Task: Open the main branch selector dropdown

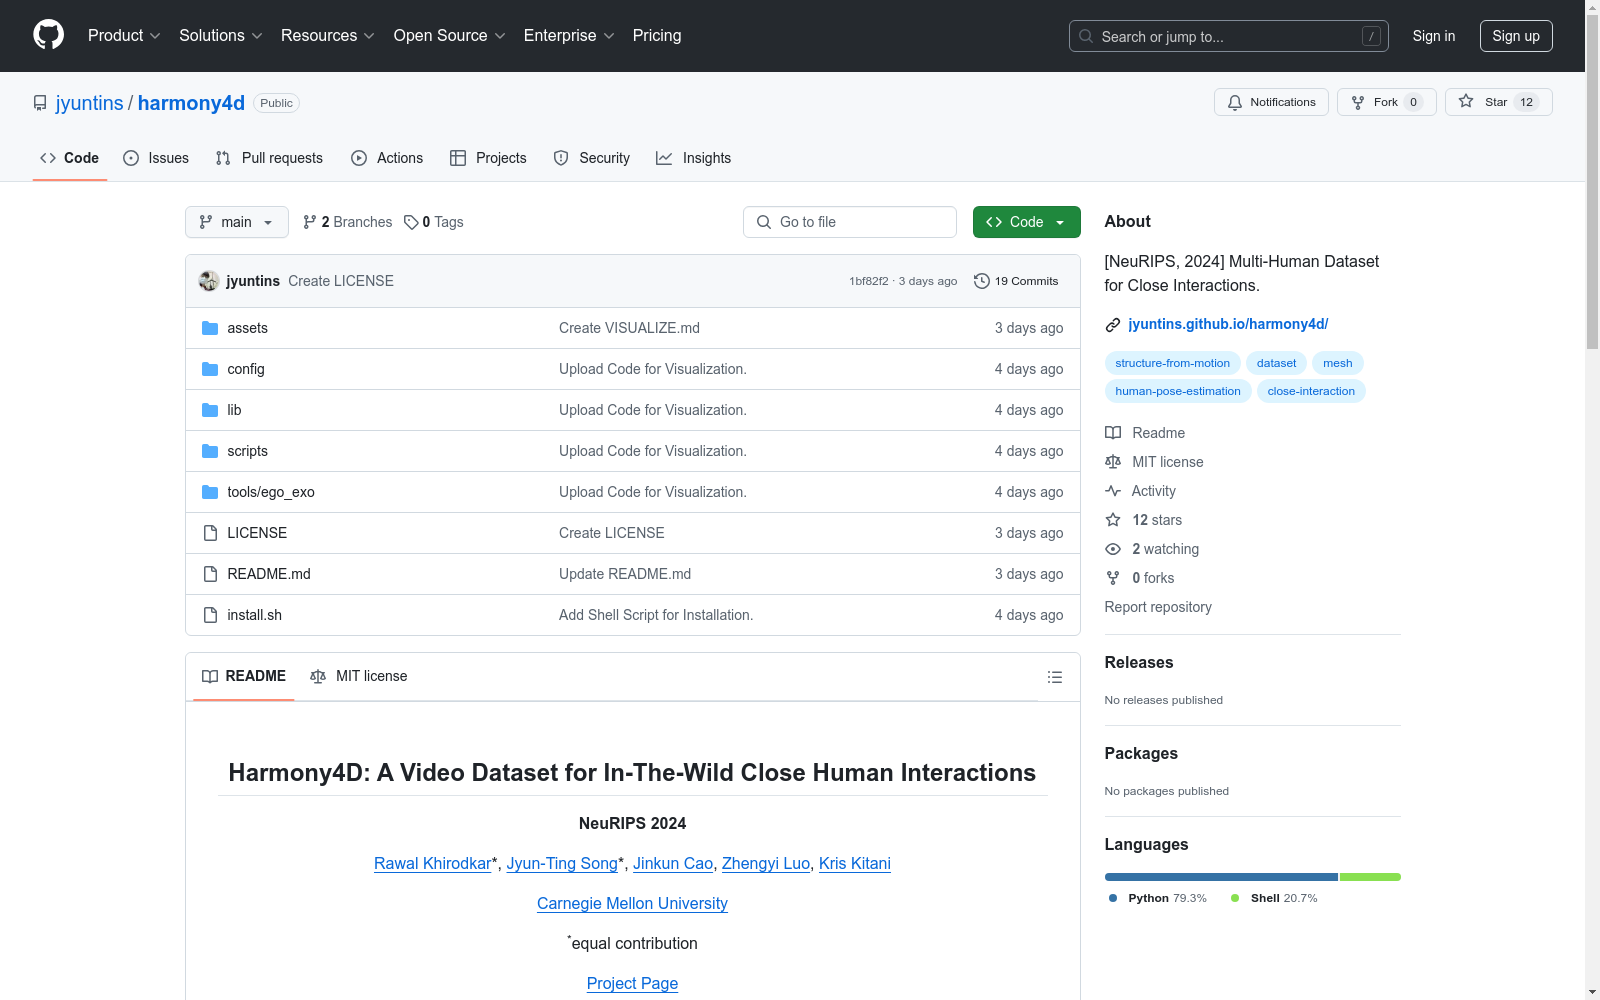Action: coord(237,222)
